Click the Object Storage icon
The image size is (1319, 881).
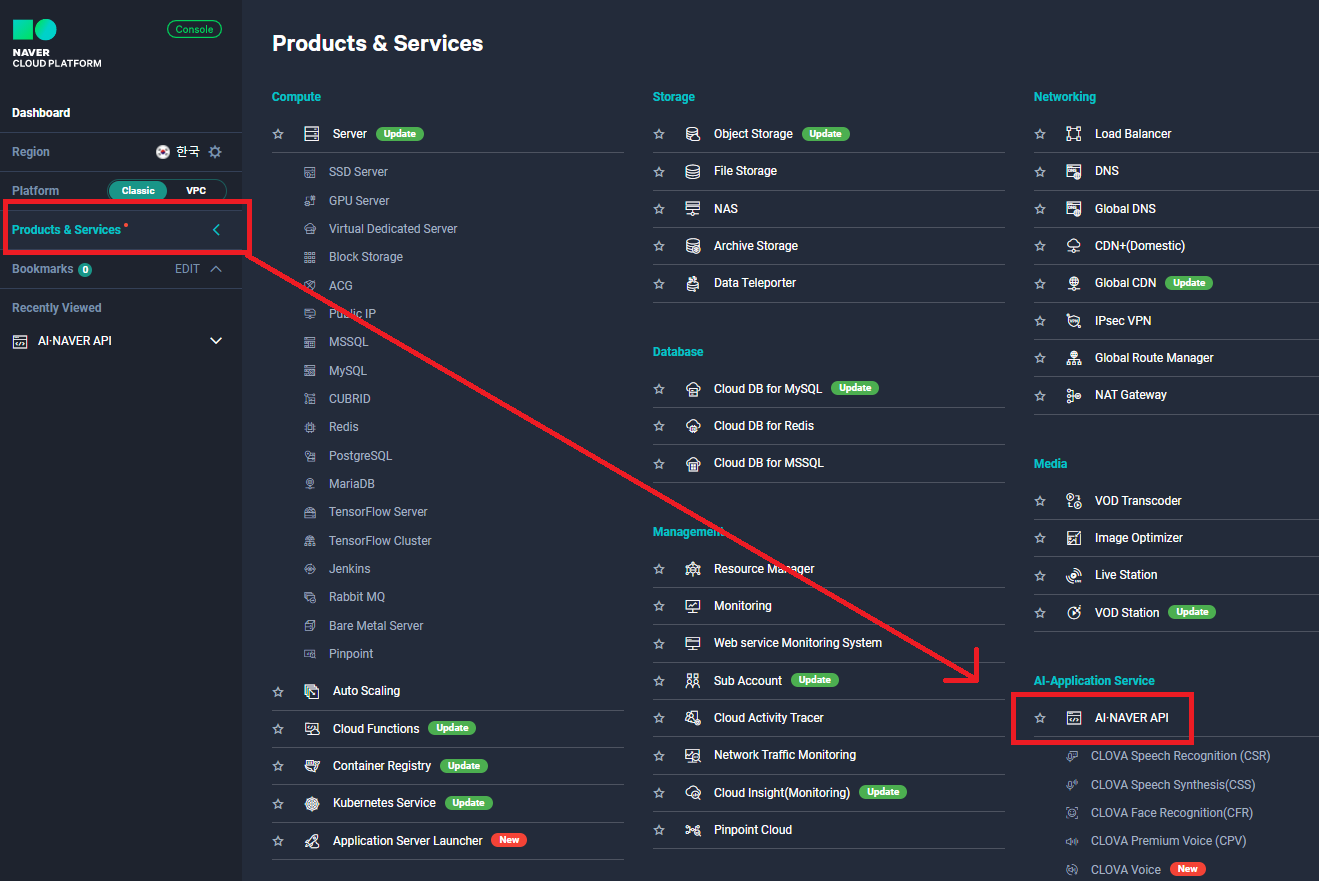coord(692,134)
